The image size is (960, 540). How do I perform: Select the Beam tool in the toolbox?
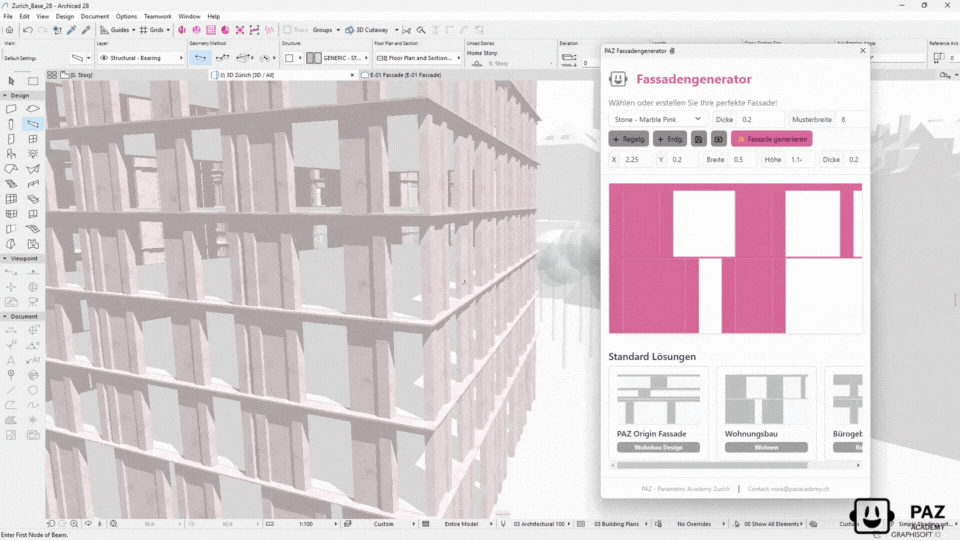point(33,124)
